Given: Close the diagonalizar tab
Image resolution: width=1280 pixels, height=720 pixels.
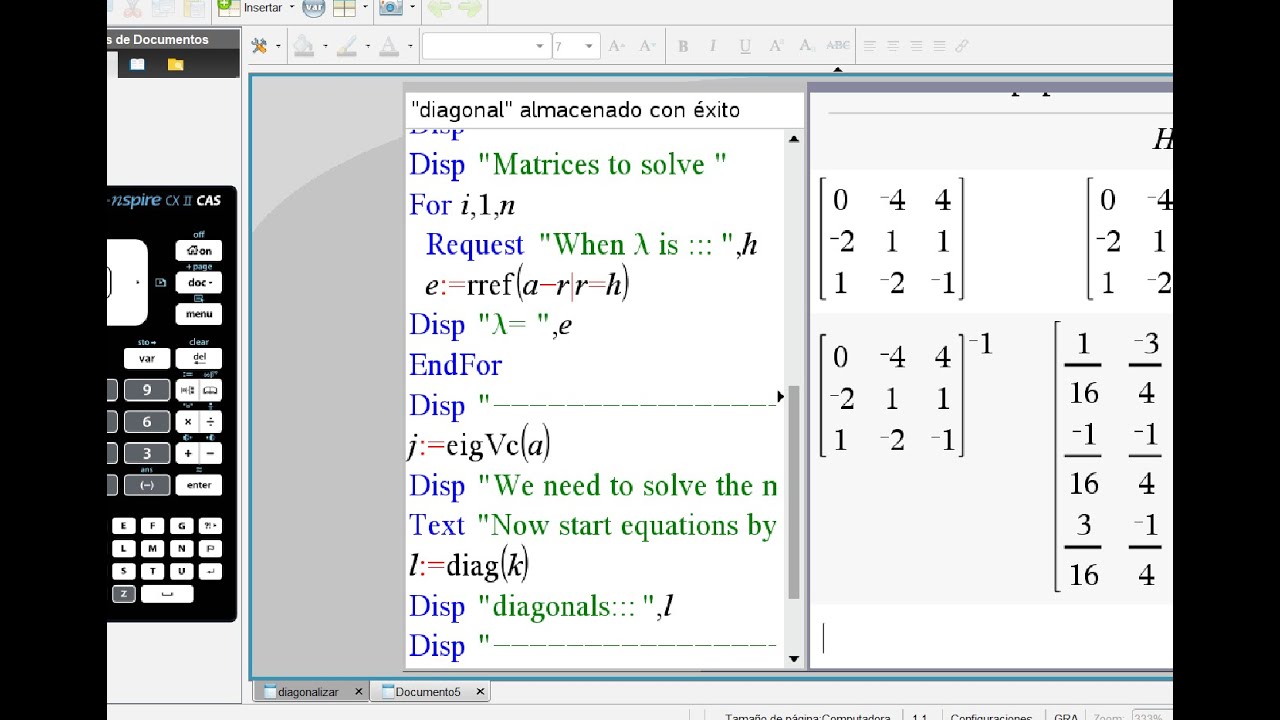Looking at the screenshot, I should (x=358, y=691).
